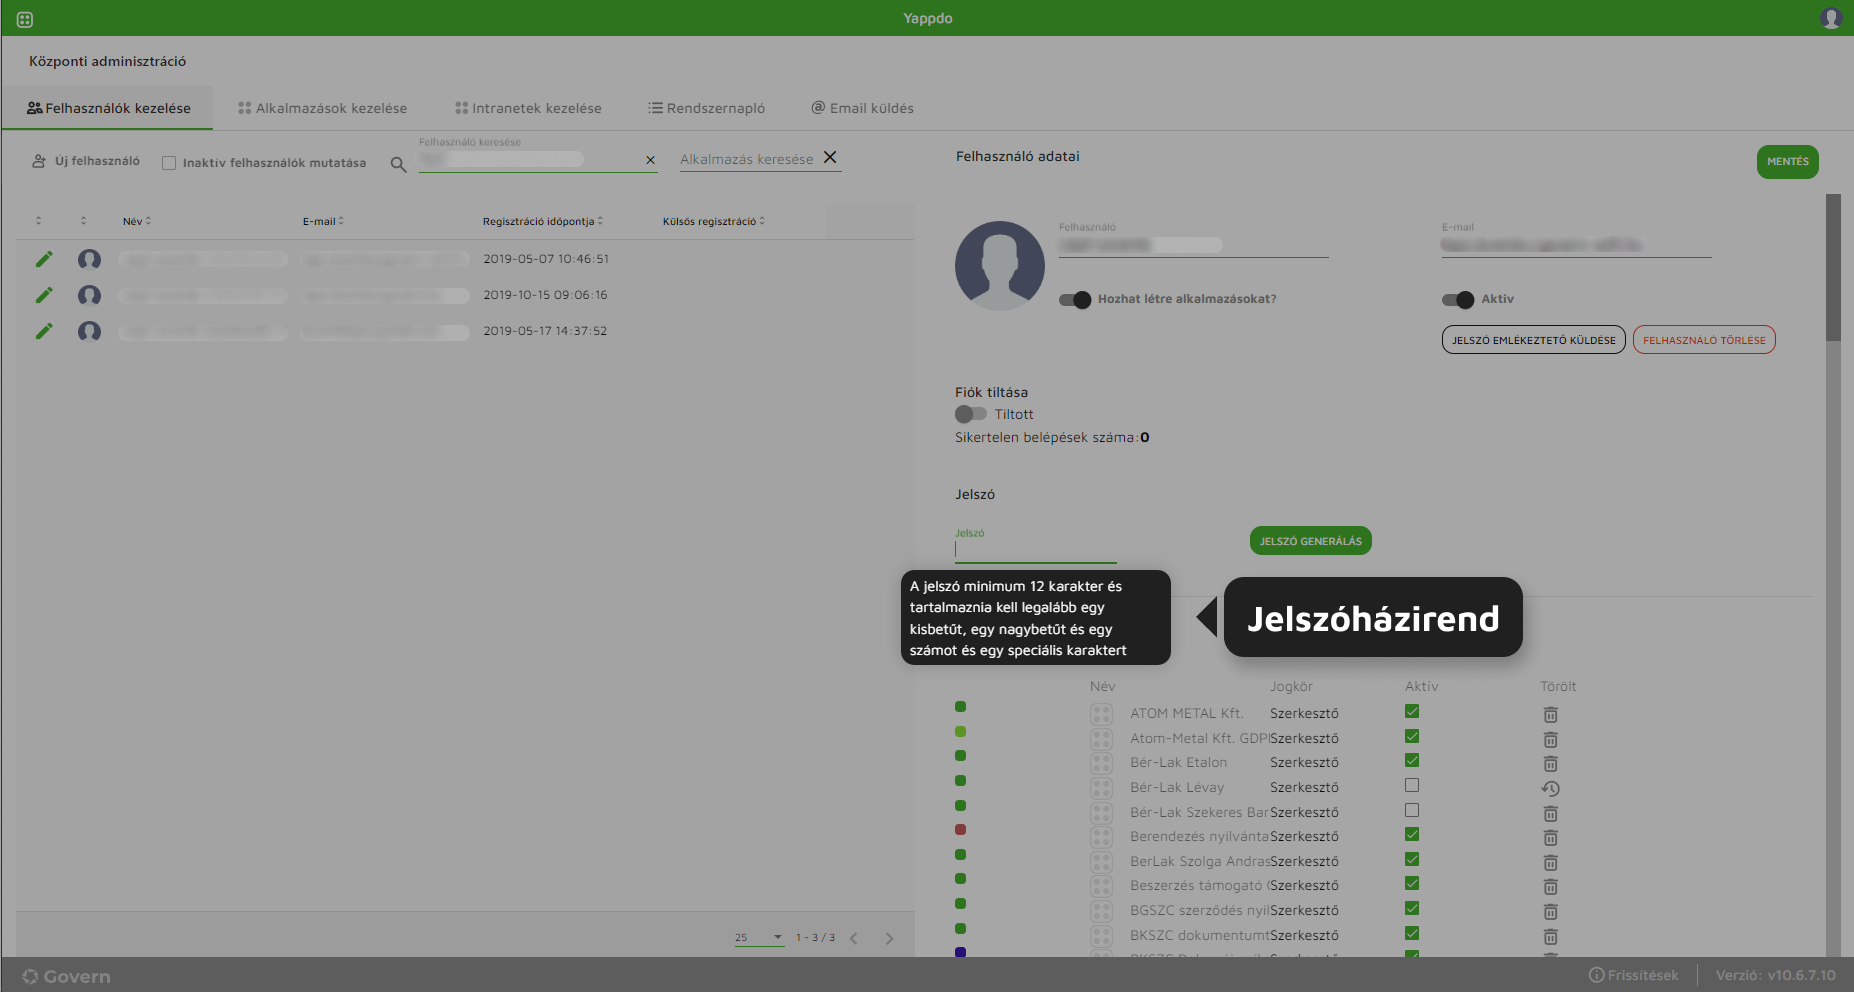The width and height of the screenshot is (1854, 992).
Task: Click Új felhasználó button
Action: click(x=86, y=161)
